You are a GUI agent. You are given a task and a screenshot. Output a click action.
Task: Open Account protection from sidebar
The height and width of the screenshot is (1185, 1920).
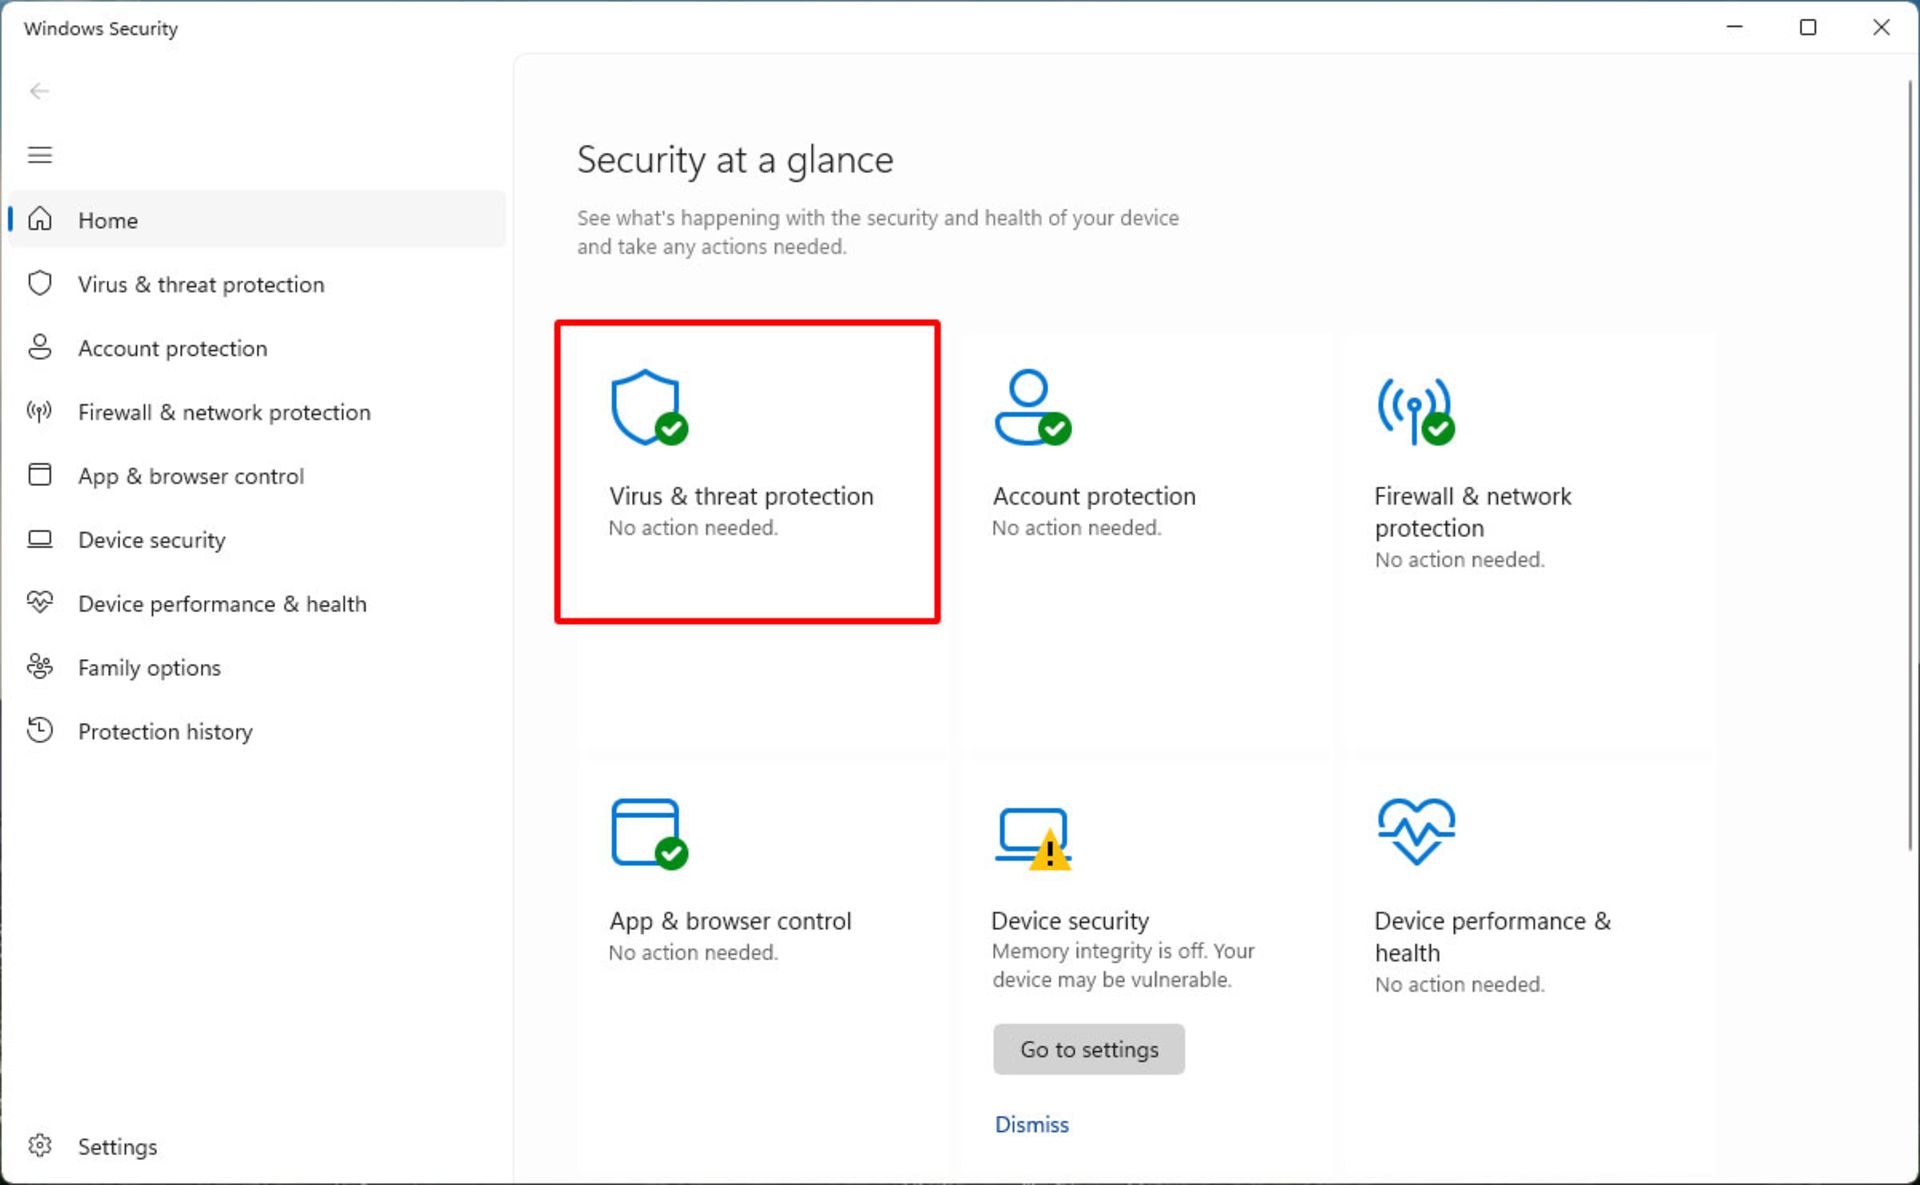(x=257, y=347)
